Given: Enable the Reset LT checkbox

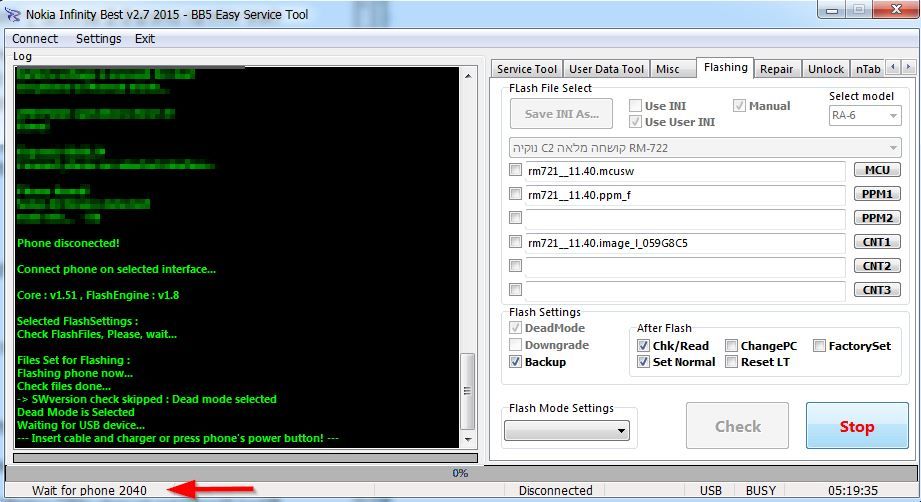Looking at the screenshot, I should (731, 362).
